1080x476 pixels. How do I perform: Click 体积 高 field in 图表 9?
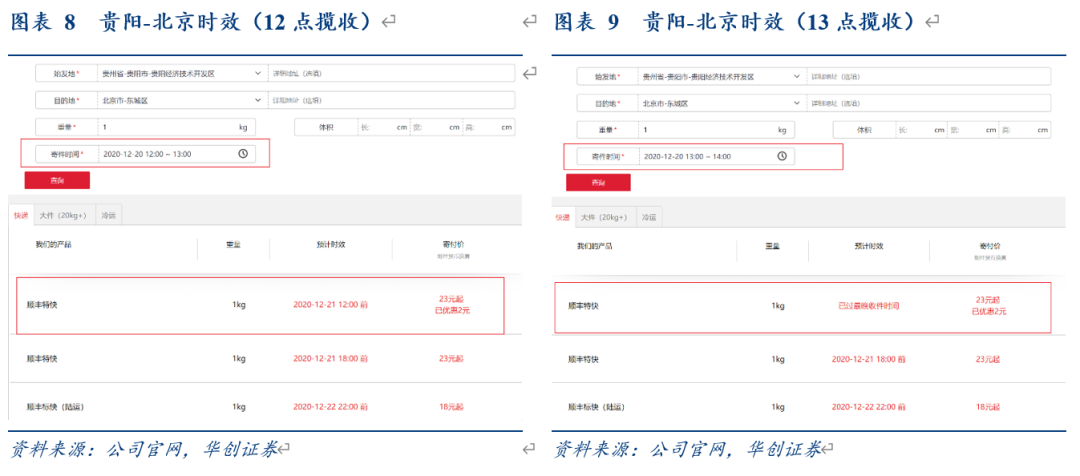click(x=1025, y=130)
